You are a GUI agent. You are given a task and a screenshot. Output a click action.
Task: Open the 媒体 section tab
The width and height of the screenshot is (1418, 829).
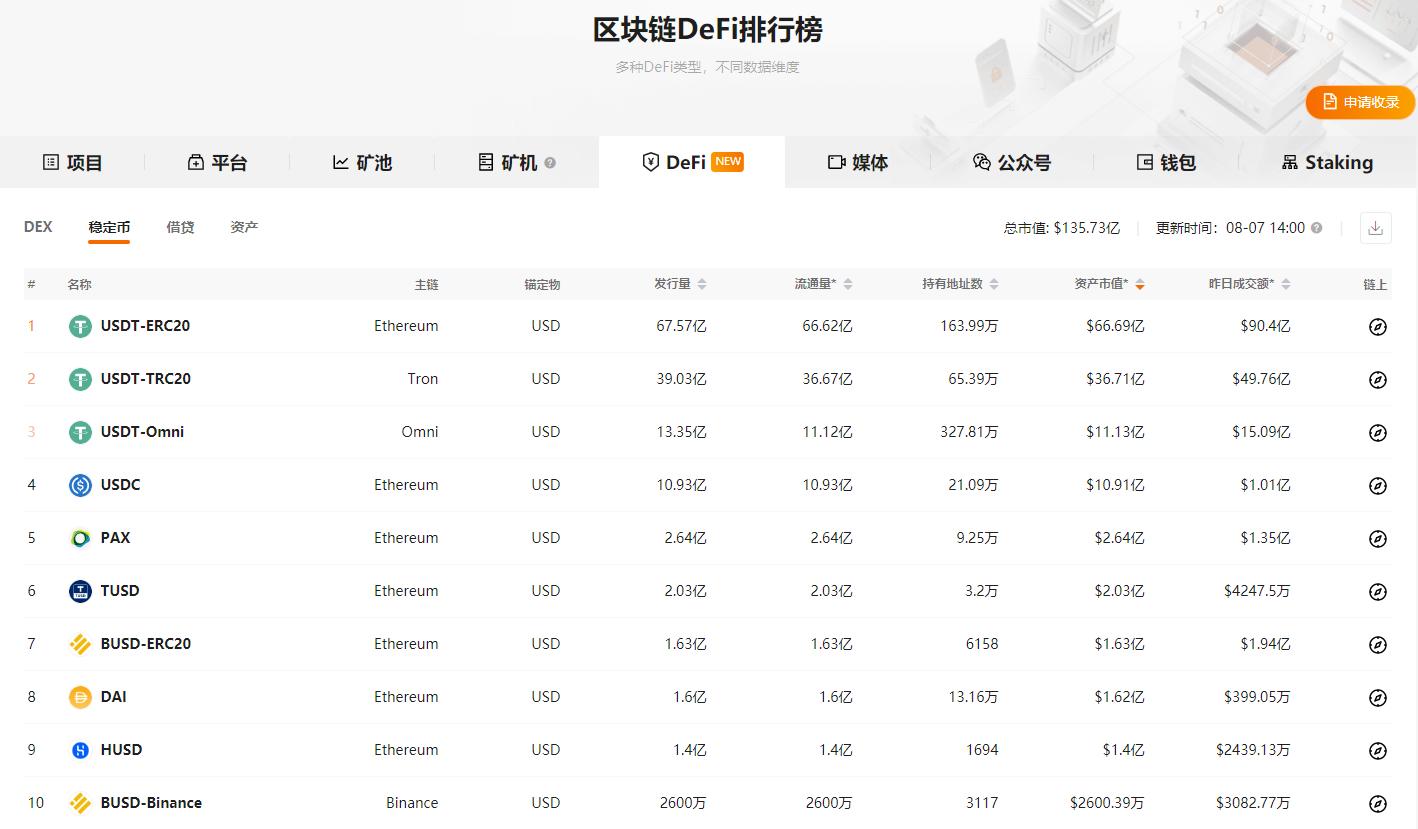point(857,162)
